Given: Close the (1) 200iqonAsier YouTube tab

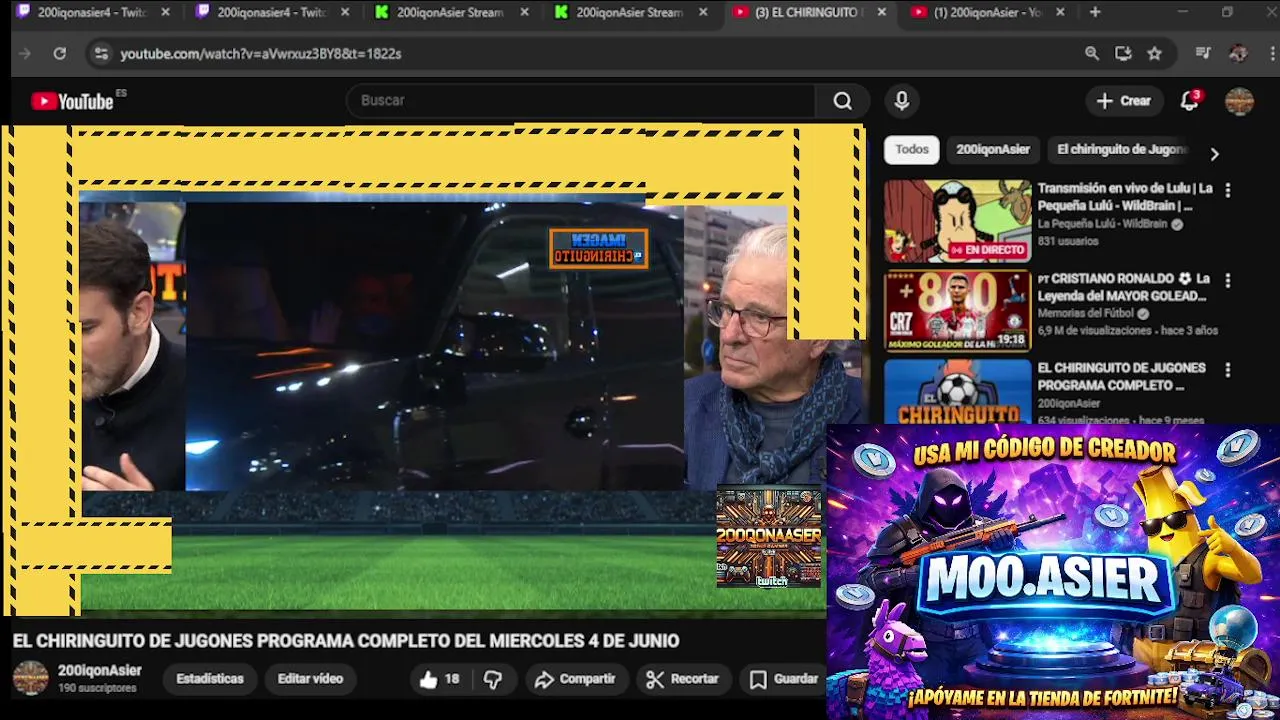Looking at the screenshot, I should [1060, 12].
